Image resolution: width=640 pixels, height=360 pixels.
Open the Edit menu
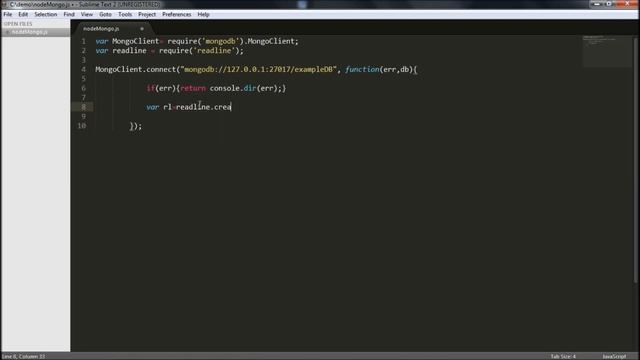pyautogui.click(x=23, y=14)
